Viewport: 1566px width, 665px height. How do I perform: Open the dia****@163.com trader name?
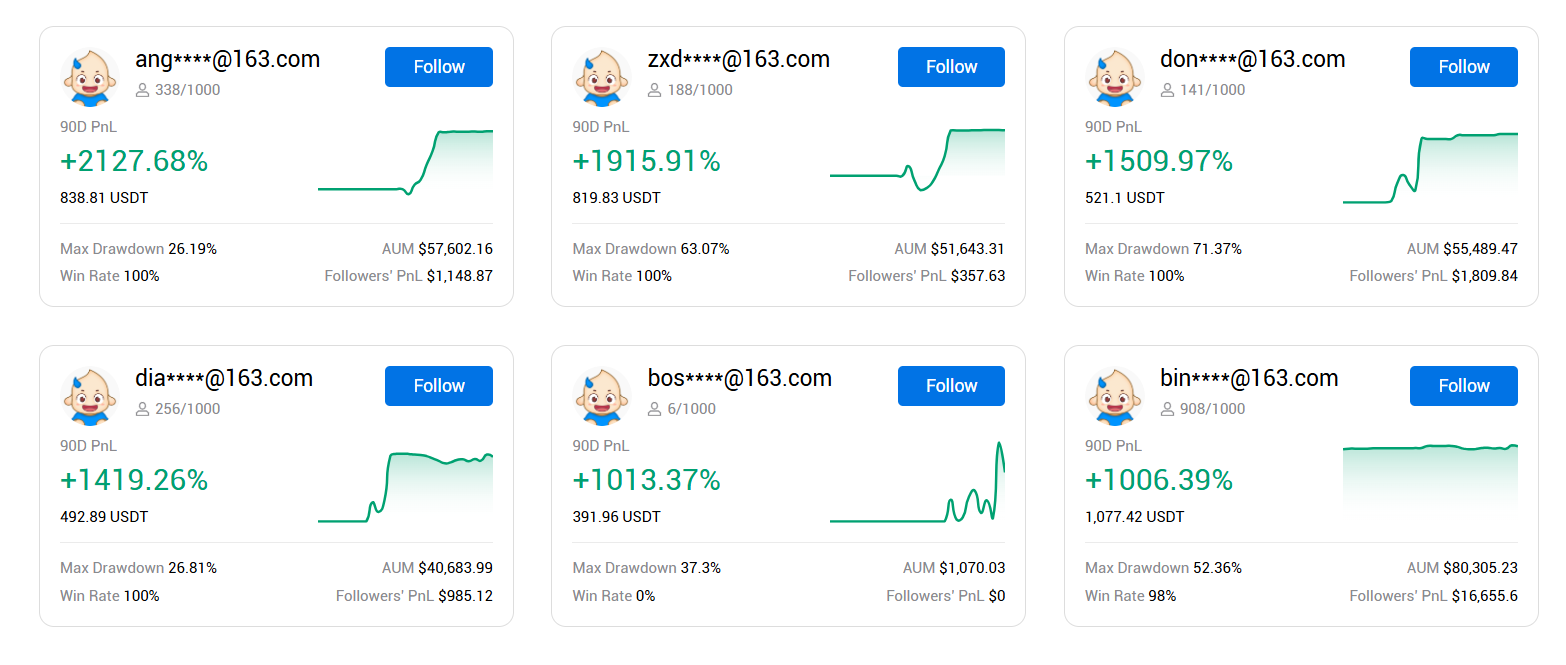(224, 379)
